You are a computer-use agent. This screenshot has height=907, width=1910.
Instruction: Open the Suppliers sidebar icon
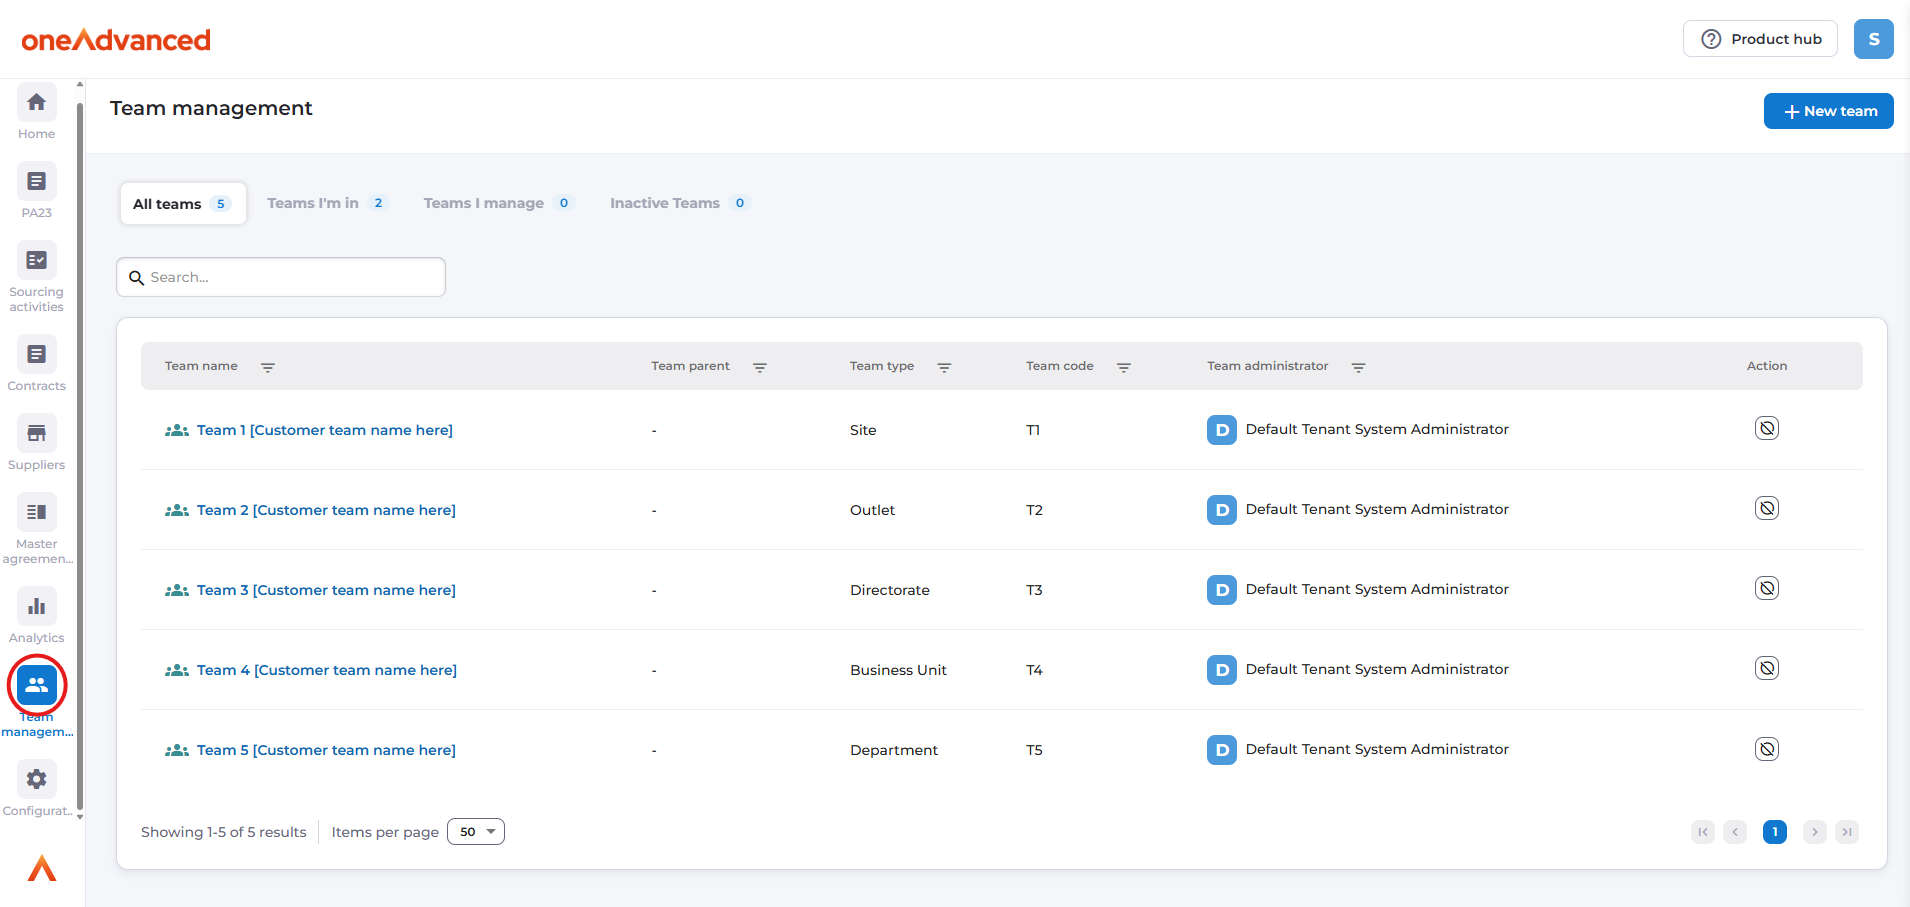click(x=37, y=434)
